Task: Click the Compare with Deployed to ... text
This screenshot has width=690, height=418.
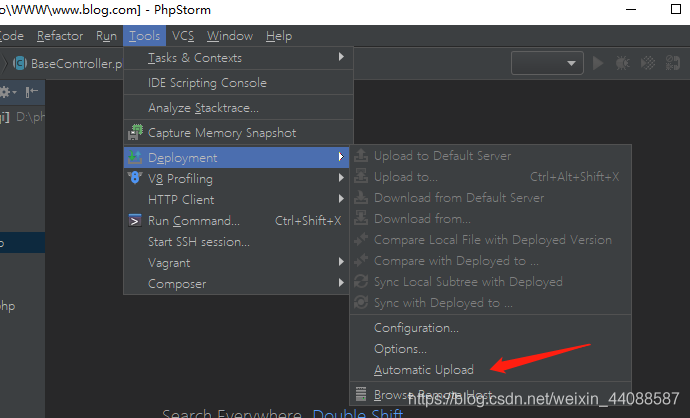Action: click(456, 261)
